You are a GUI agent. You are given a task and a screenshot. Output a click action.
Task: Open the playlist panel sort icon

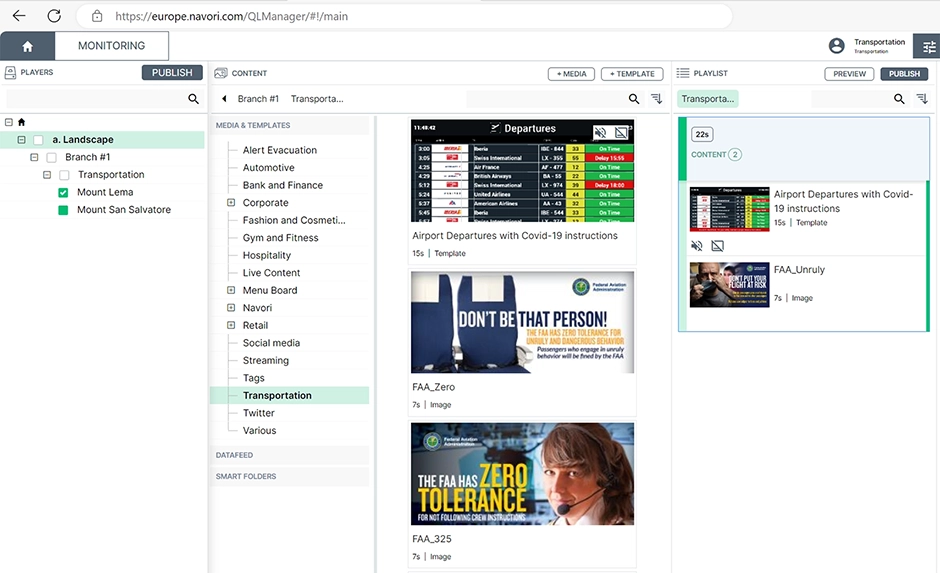point(922,99)
